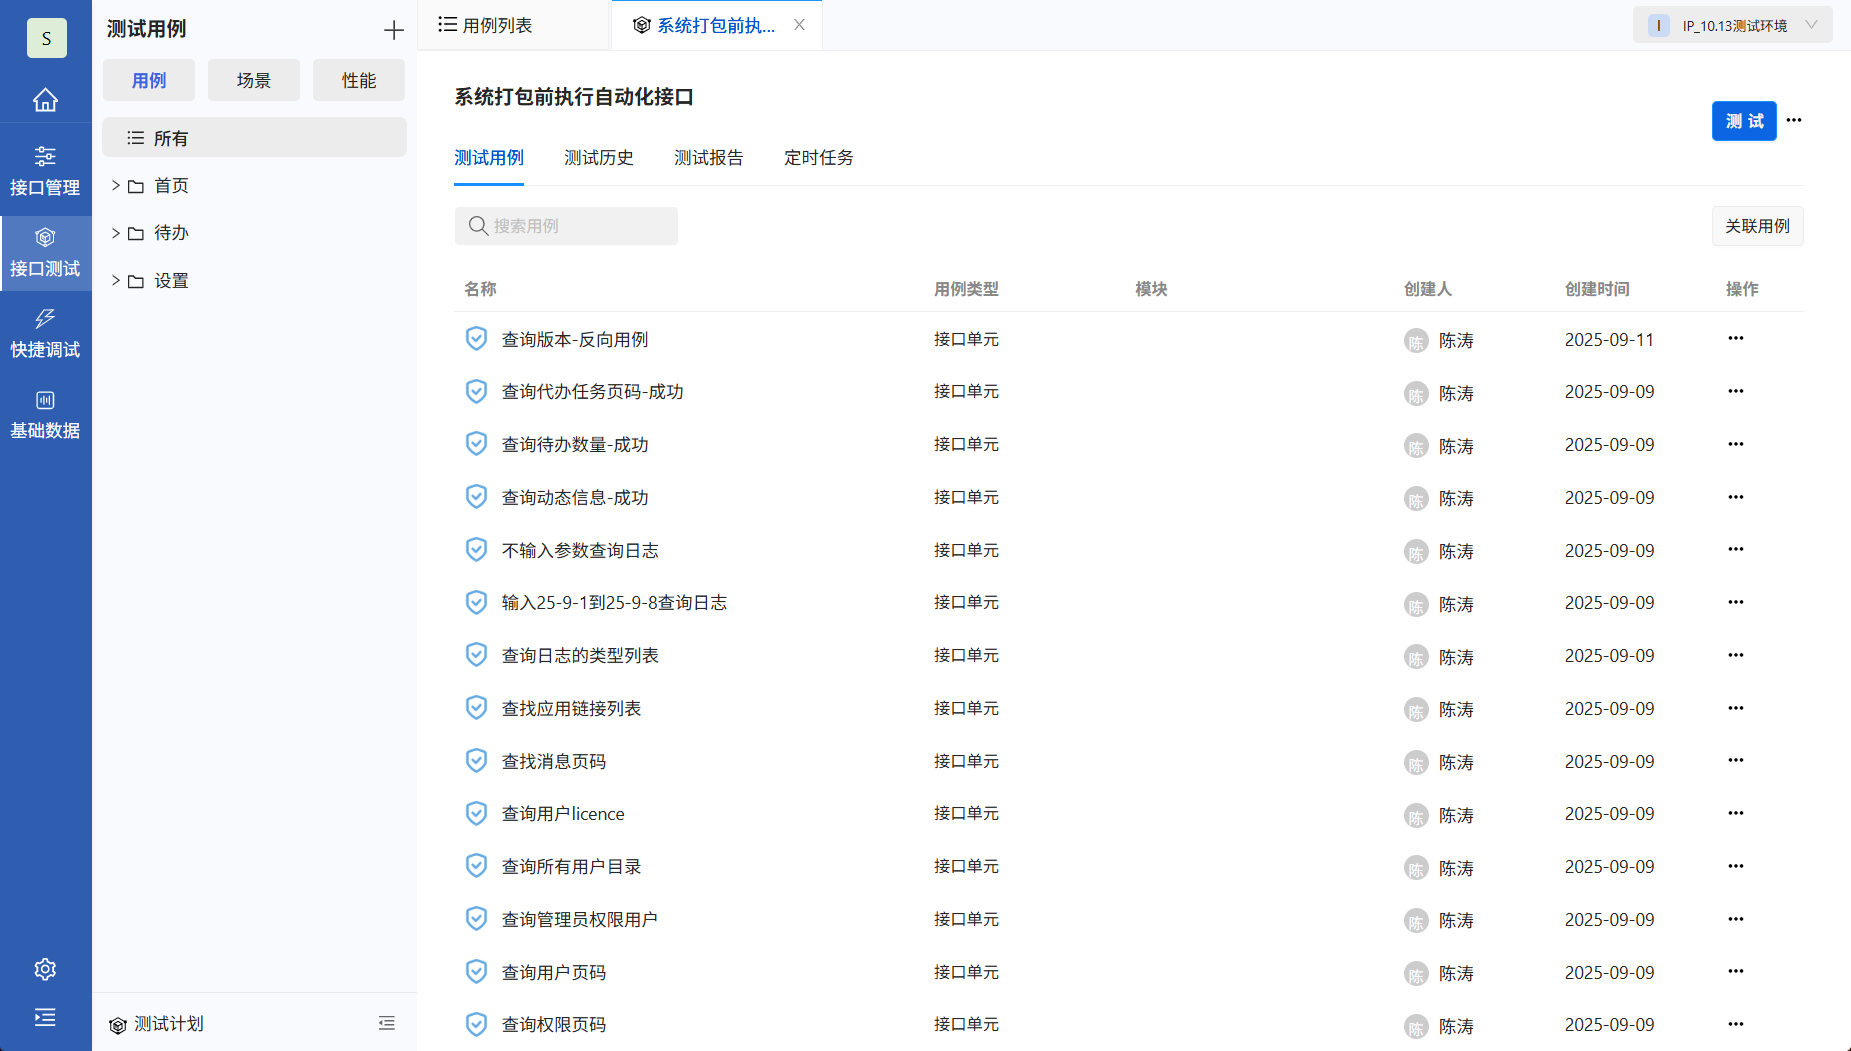Click the blue 测试 button

(x=1744, y=120)
